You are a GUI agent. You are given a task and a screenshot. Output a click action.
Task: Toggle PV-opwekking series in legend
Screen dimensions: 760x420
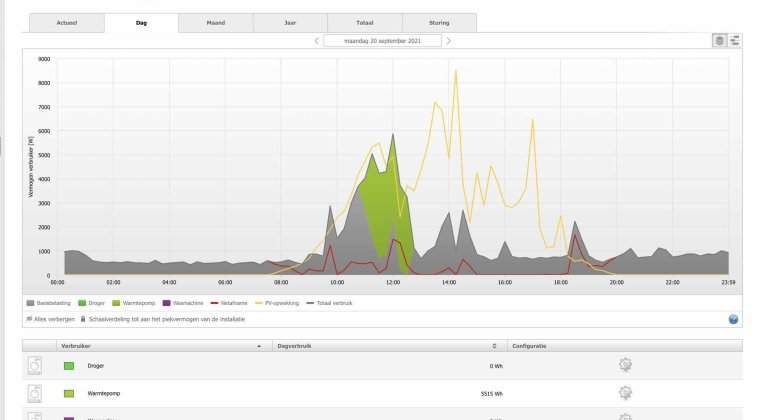[283, 301]
